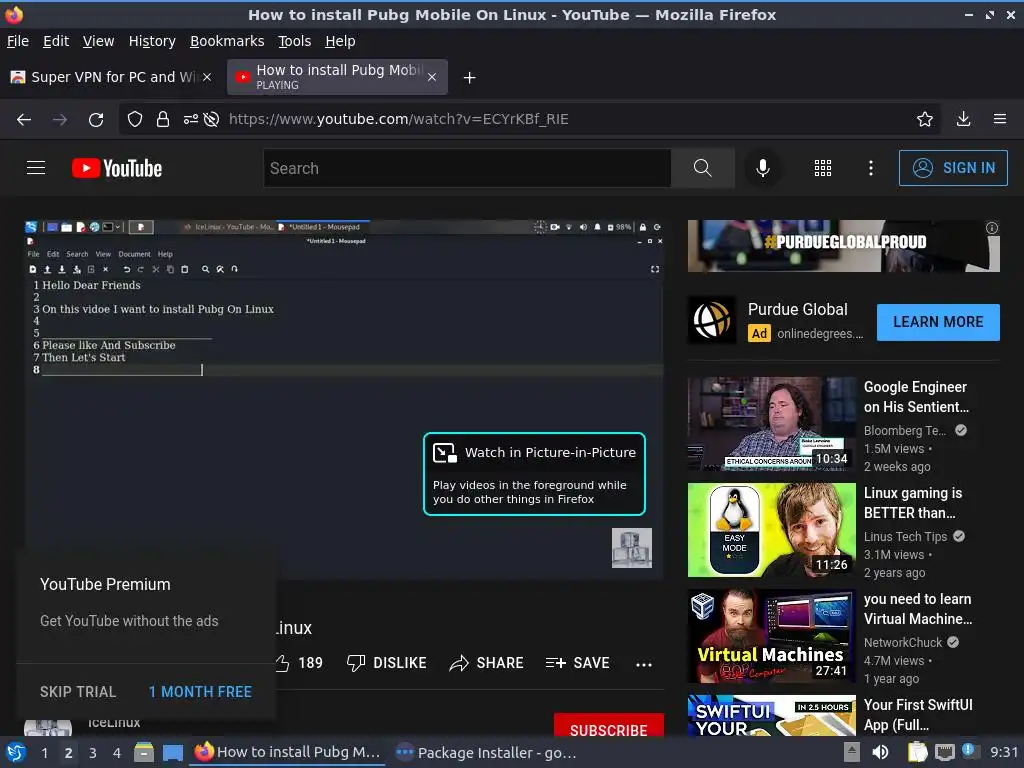Screen dimensions: 1024x768
Task: Open 'Your First SwiftUI App' title
Action: click(918, 714)
